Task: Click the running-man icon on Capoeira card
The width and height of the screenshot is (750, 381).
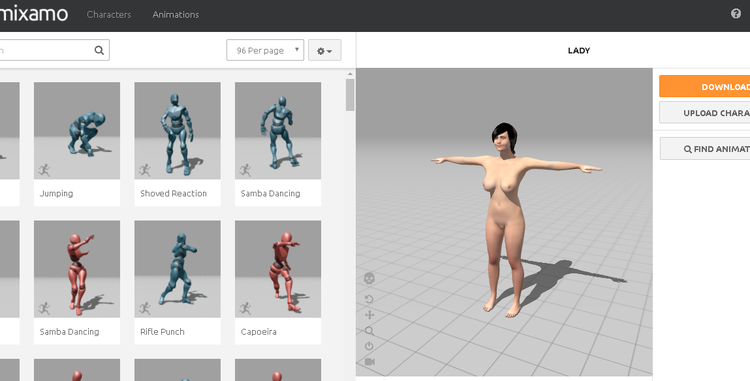Action: pos(245,308)
